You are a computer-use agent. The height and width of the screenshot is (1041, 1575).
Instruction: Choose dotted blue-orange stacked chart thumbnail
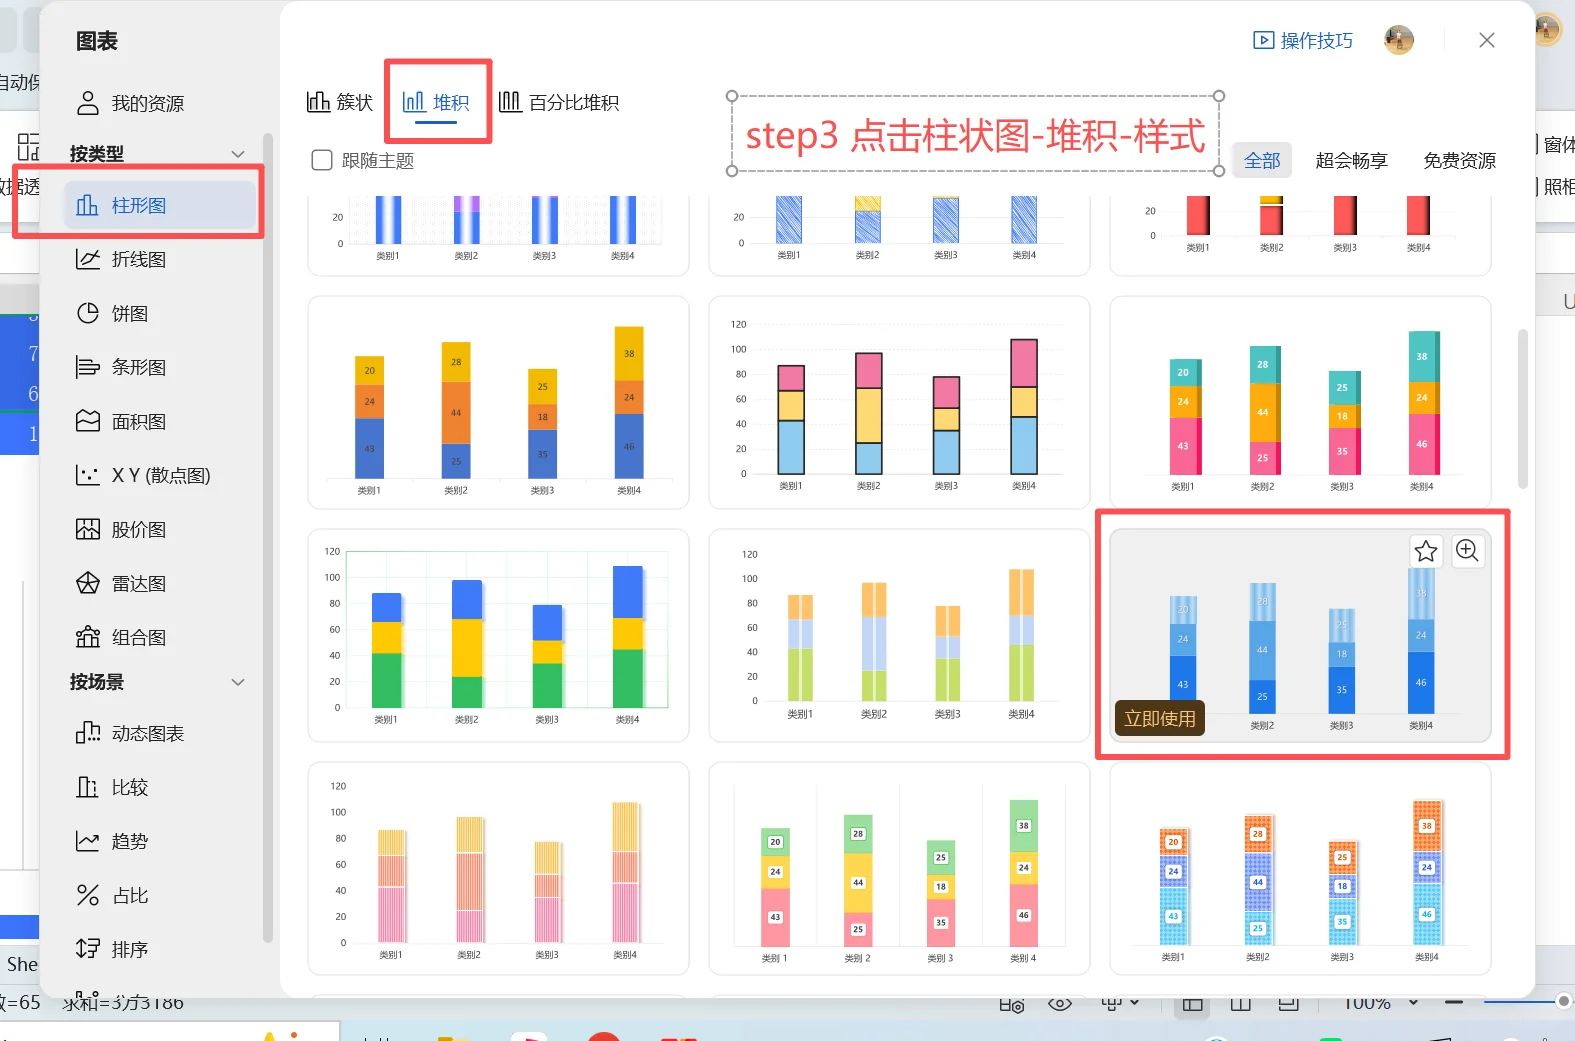click(x=1300, y=869)
